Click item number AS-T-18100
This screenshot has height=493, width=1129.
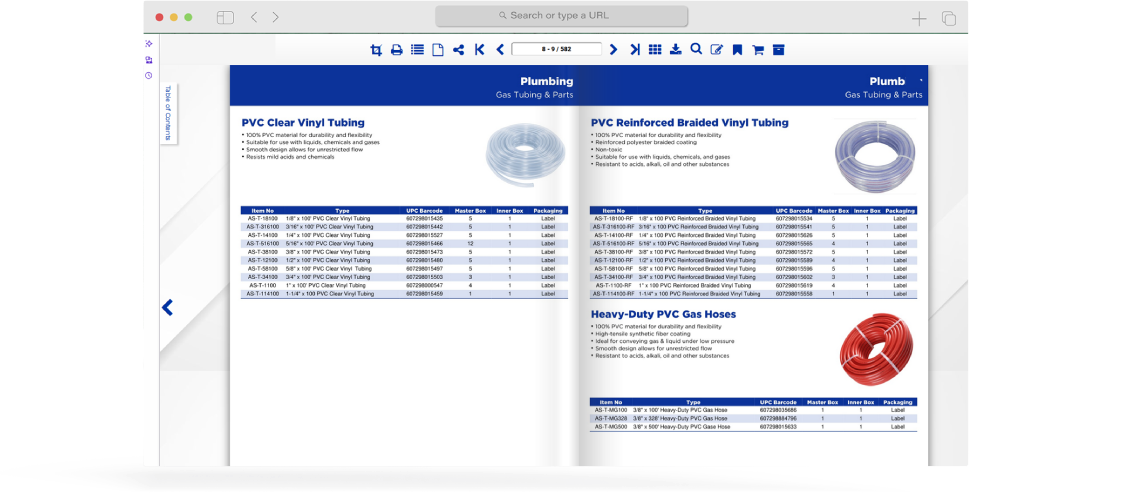click(x=263, y=218)
